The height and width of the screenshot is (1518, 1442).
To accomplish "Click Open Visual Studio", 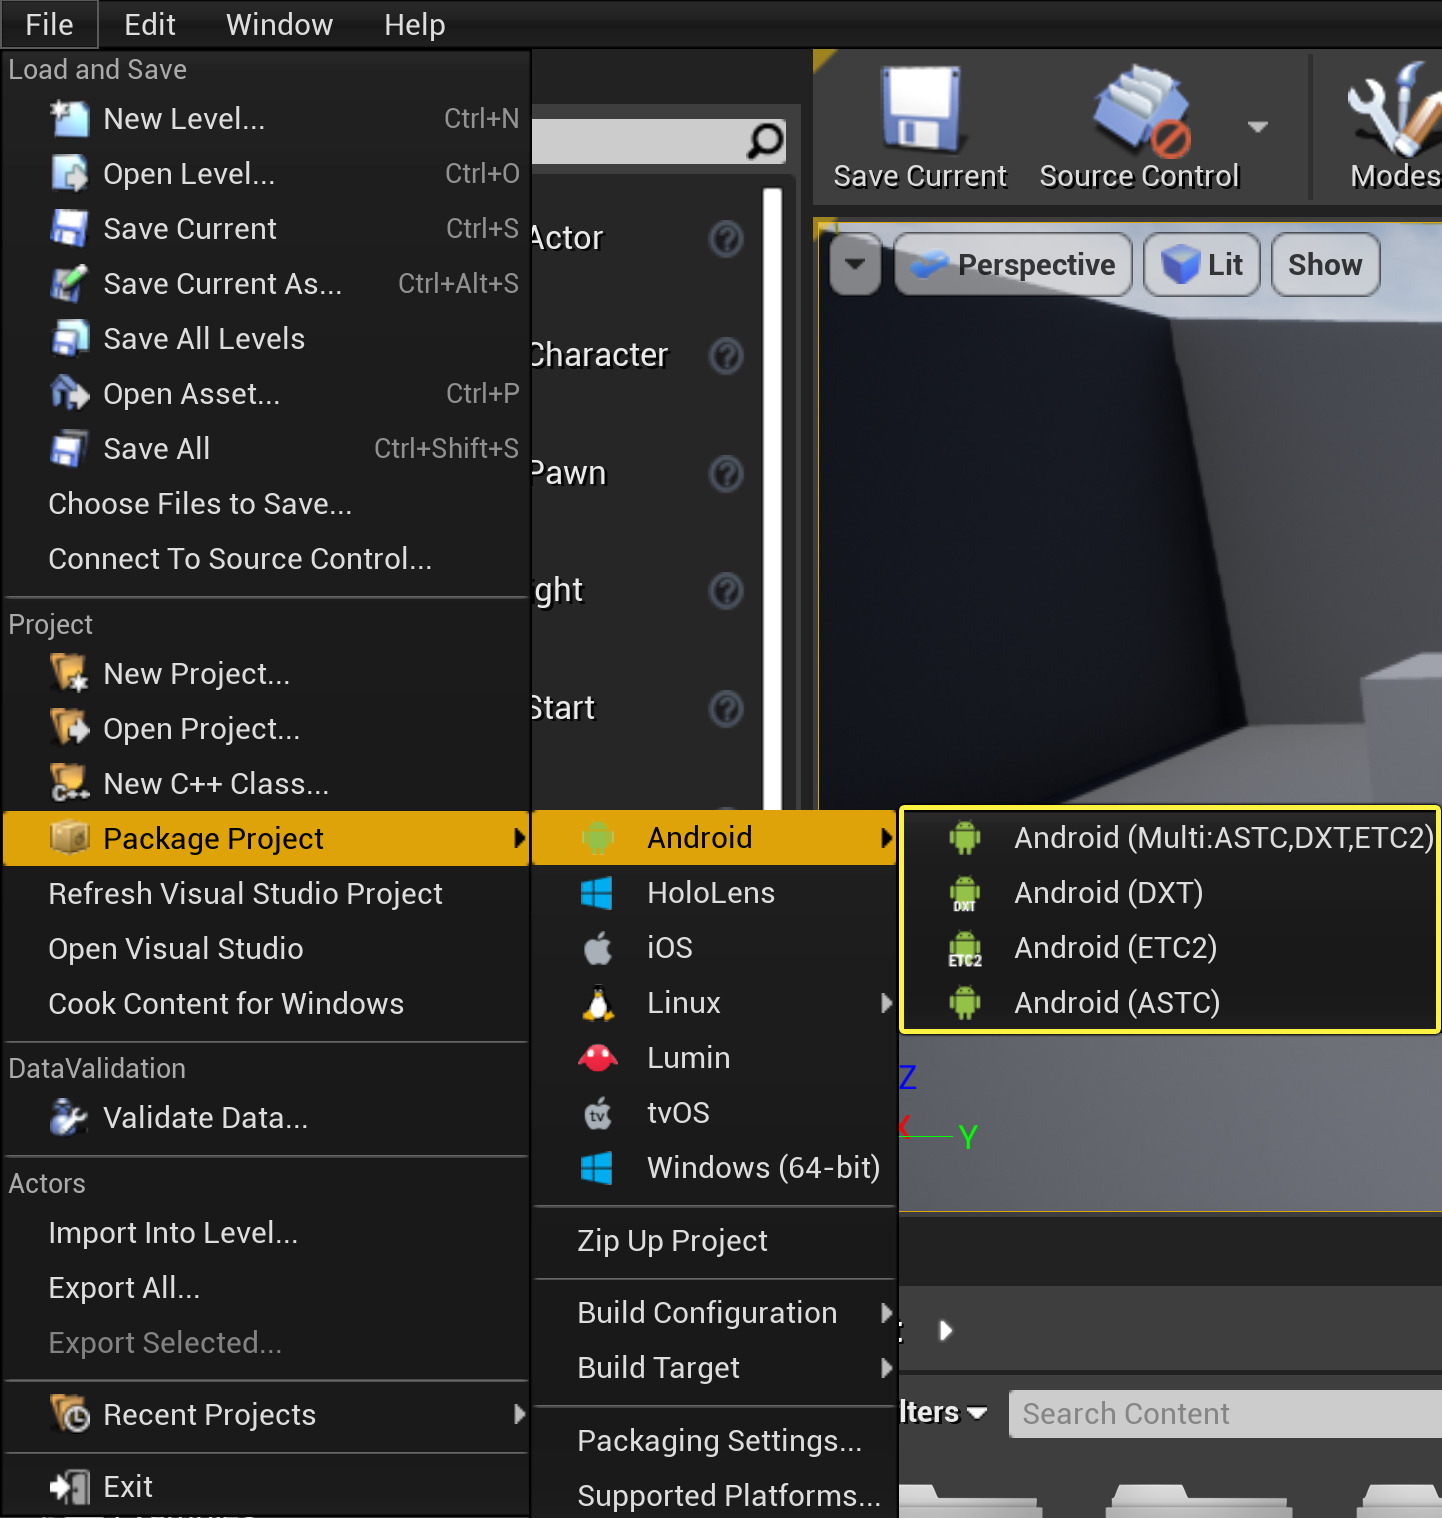I will (x=176, y=948).
